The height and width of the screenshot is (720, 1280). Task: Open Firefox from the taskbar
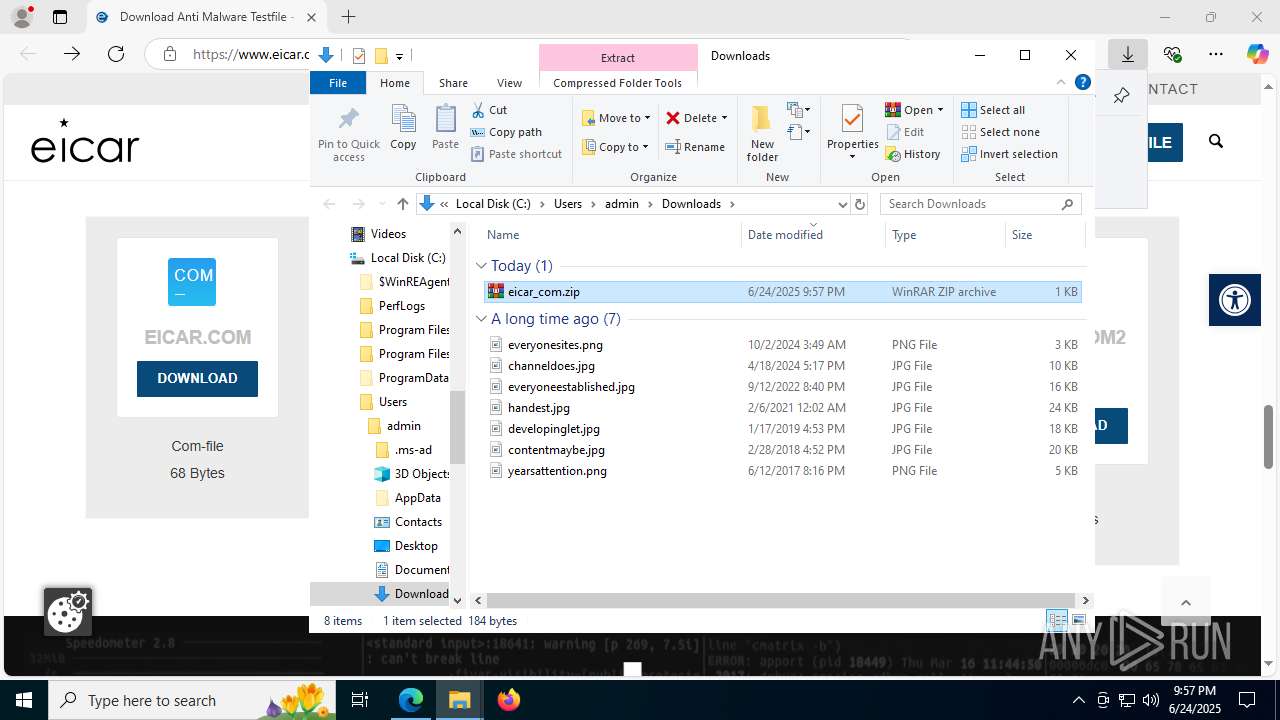[x=509, y=700]
